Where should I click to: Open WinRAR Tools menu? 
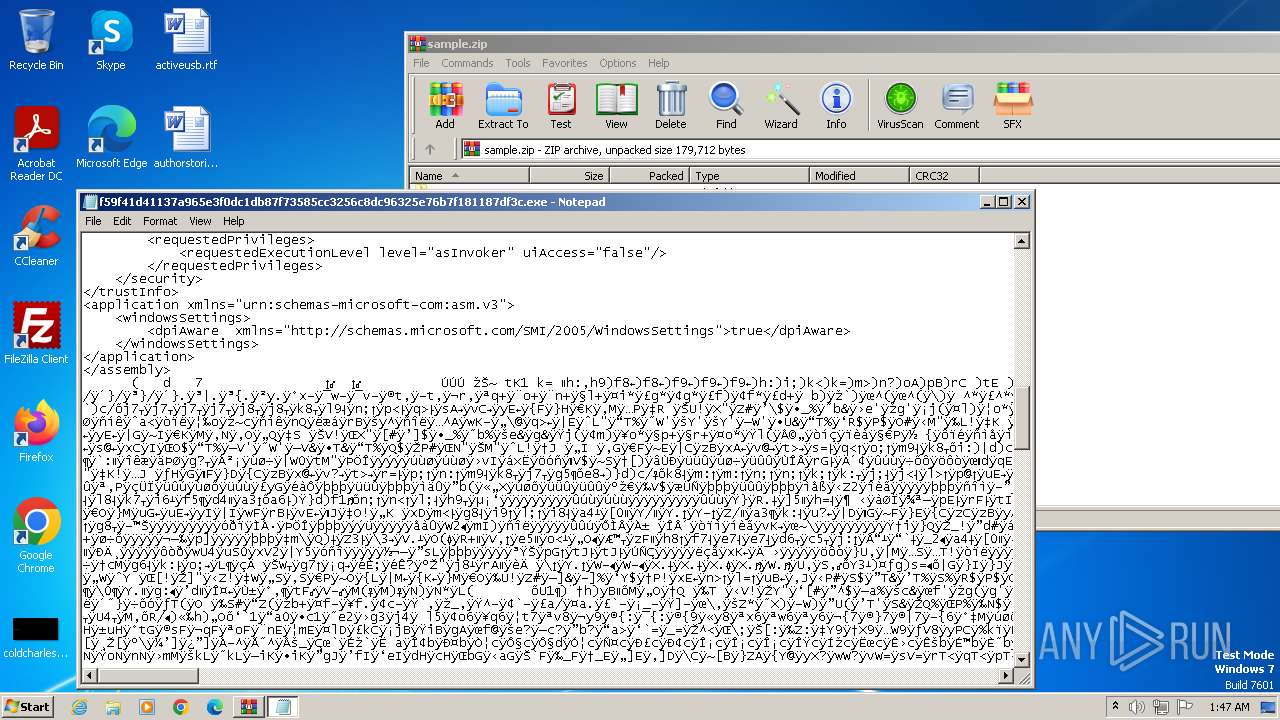[x=518, y=63]
